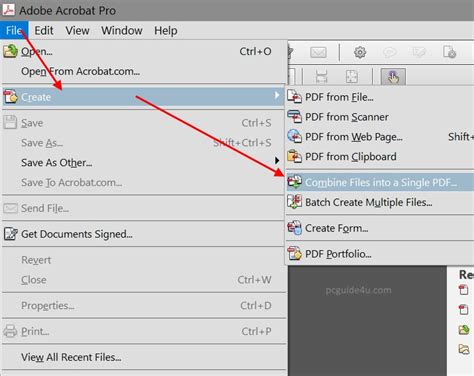The width and height of the screenshot is (474, 376).
Task: Click the fit width scrolling toolbar icon
Action: tap(321, 77)
